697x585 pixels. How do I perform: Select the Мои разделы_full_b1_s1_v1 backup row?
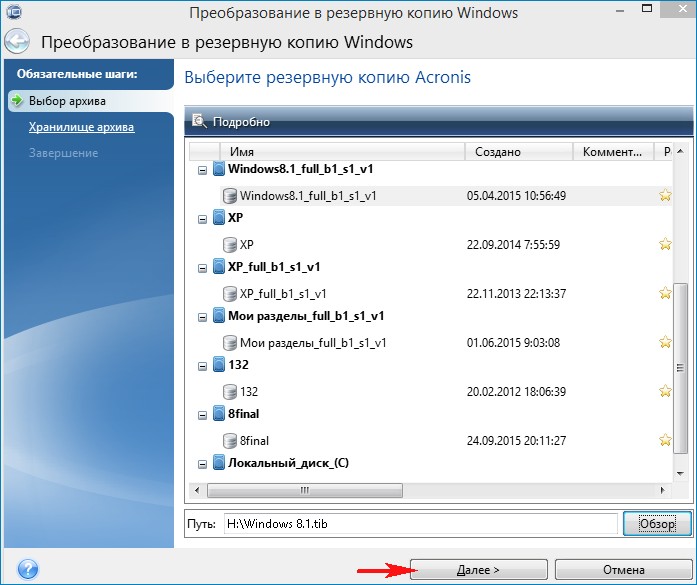(x=446, y=343)
